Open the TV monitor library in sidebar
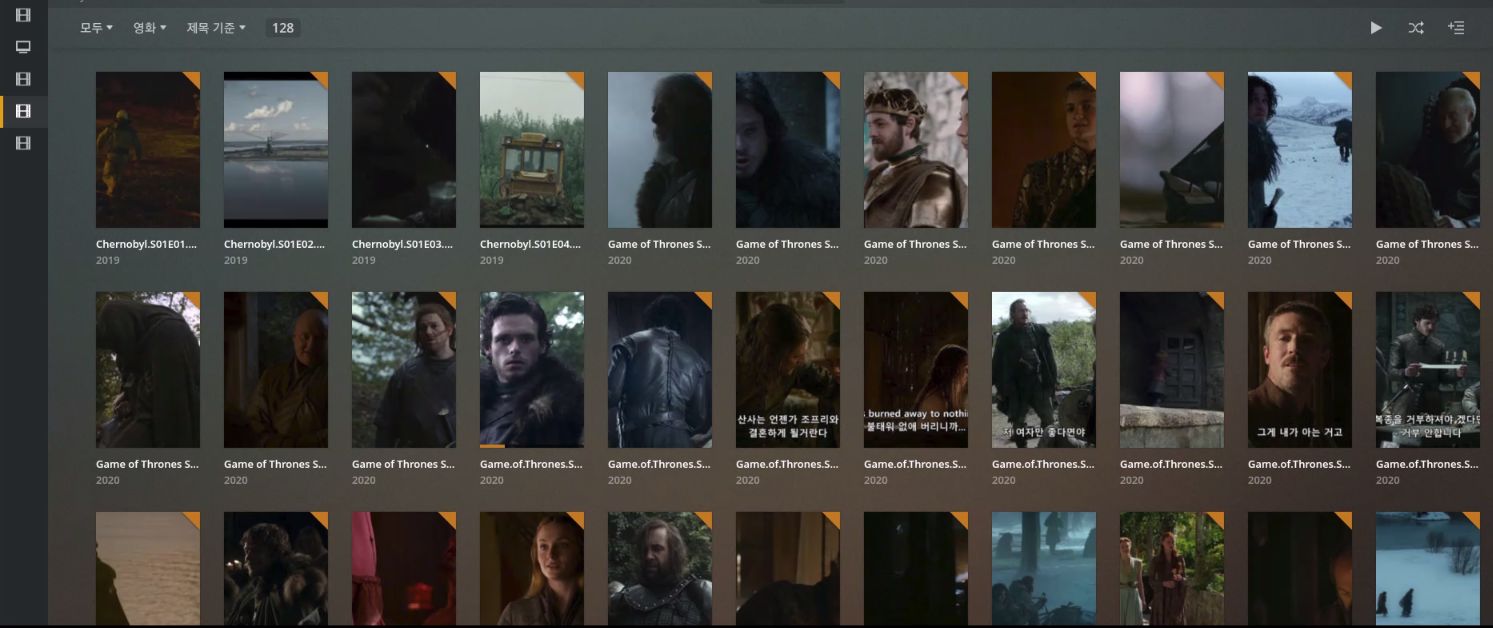The height and width of the screenshot is (628, 1493). click(x=23, y=47)
